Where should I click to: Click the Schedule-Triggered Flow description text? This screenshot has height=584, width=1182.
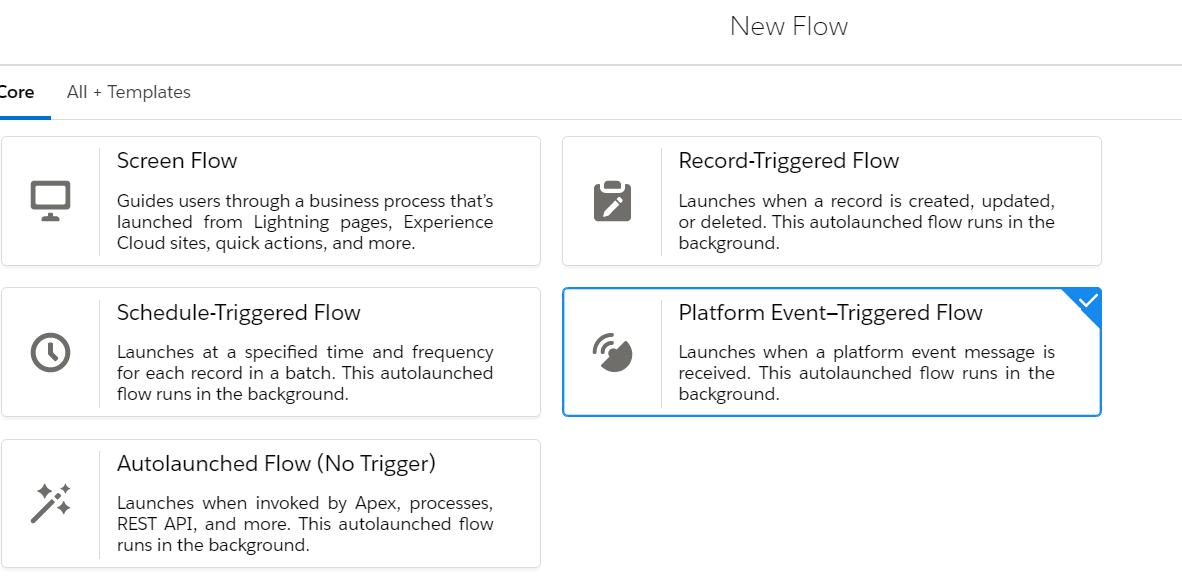(305, 373)
